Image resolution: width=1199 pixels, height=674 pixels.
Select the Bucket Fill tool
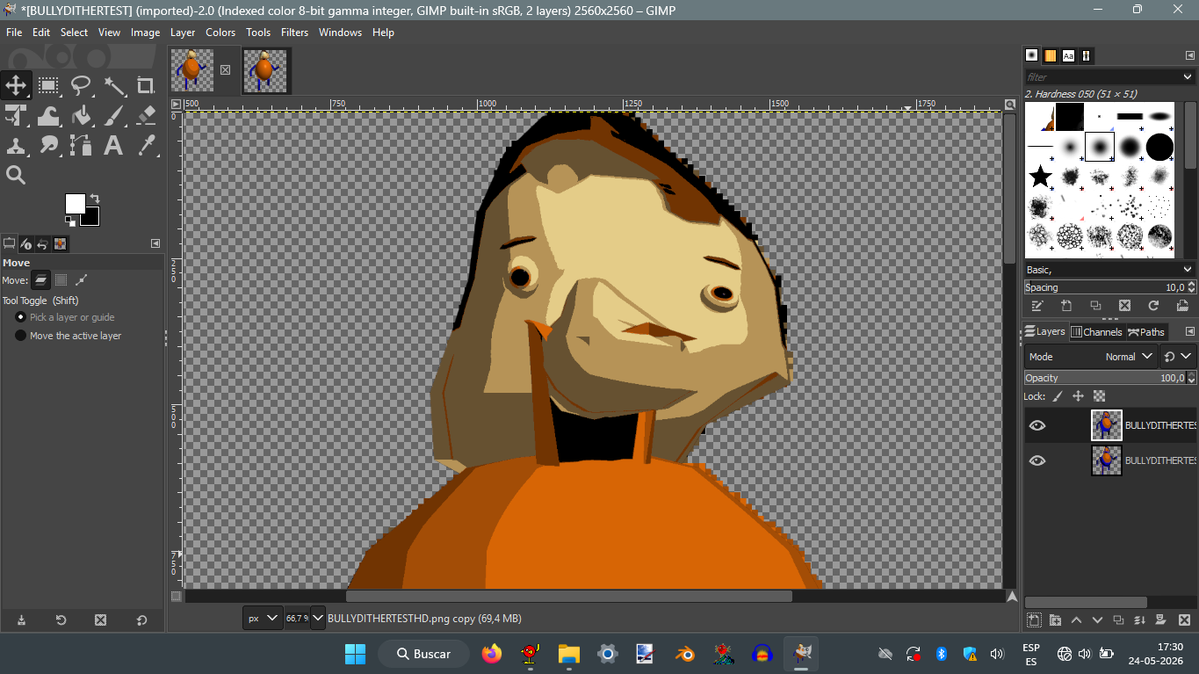80,116
